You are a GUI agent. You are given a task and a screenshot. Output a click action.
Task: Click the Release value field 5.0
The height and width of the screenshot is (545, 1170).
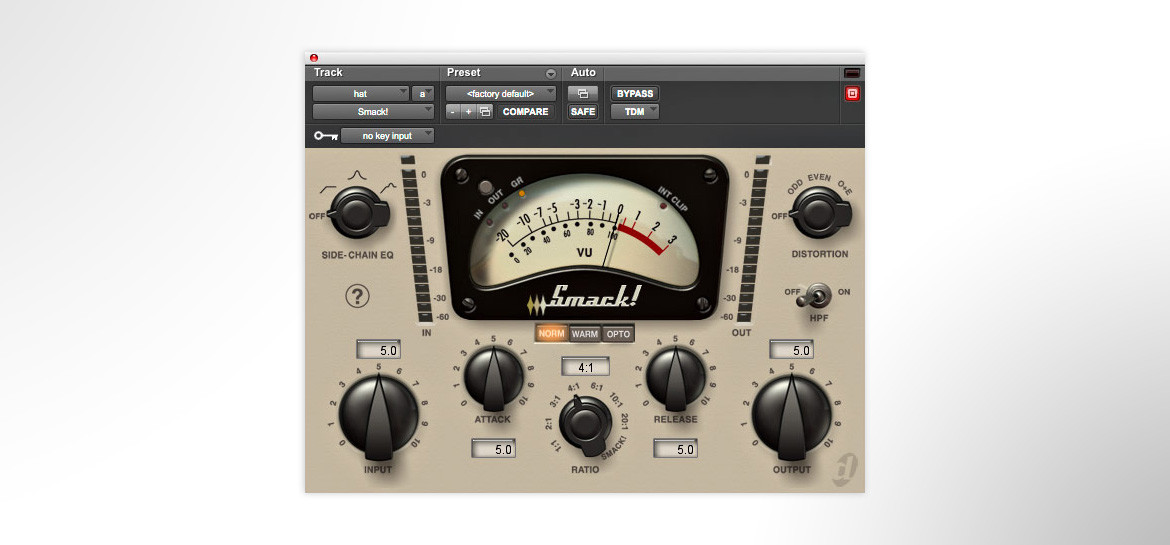pos(675,449)
